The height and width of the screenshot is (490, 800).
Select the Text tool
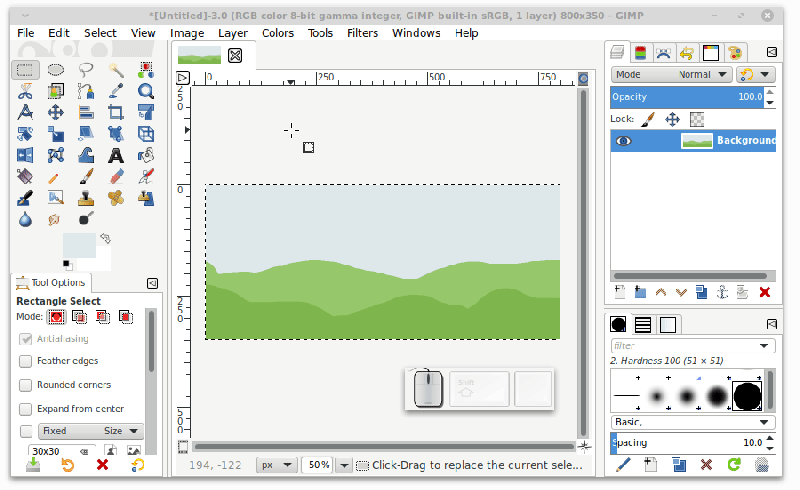(x=116, y=155)
